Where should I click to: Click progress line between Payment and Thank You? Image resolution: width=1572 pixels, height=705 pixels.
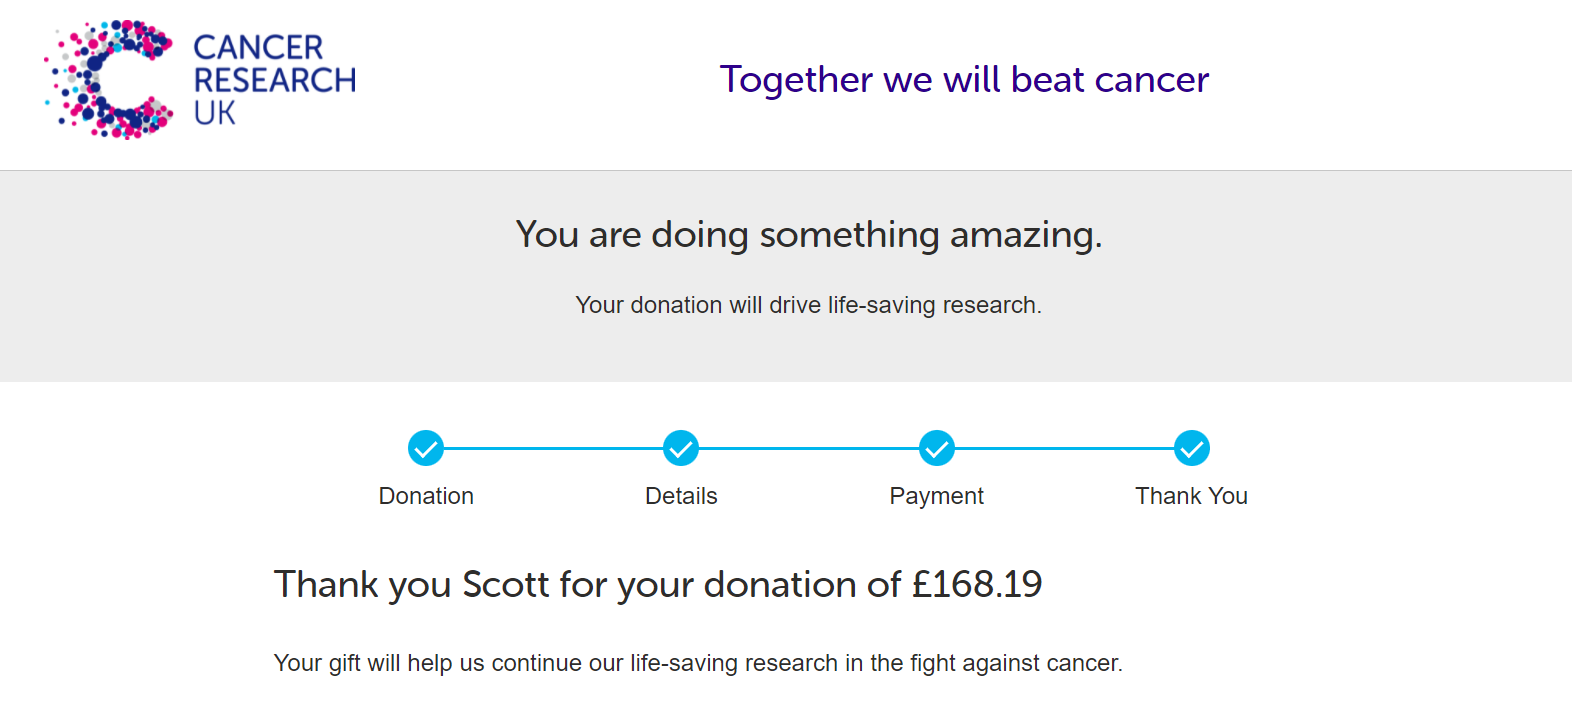point(1064,449)
